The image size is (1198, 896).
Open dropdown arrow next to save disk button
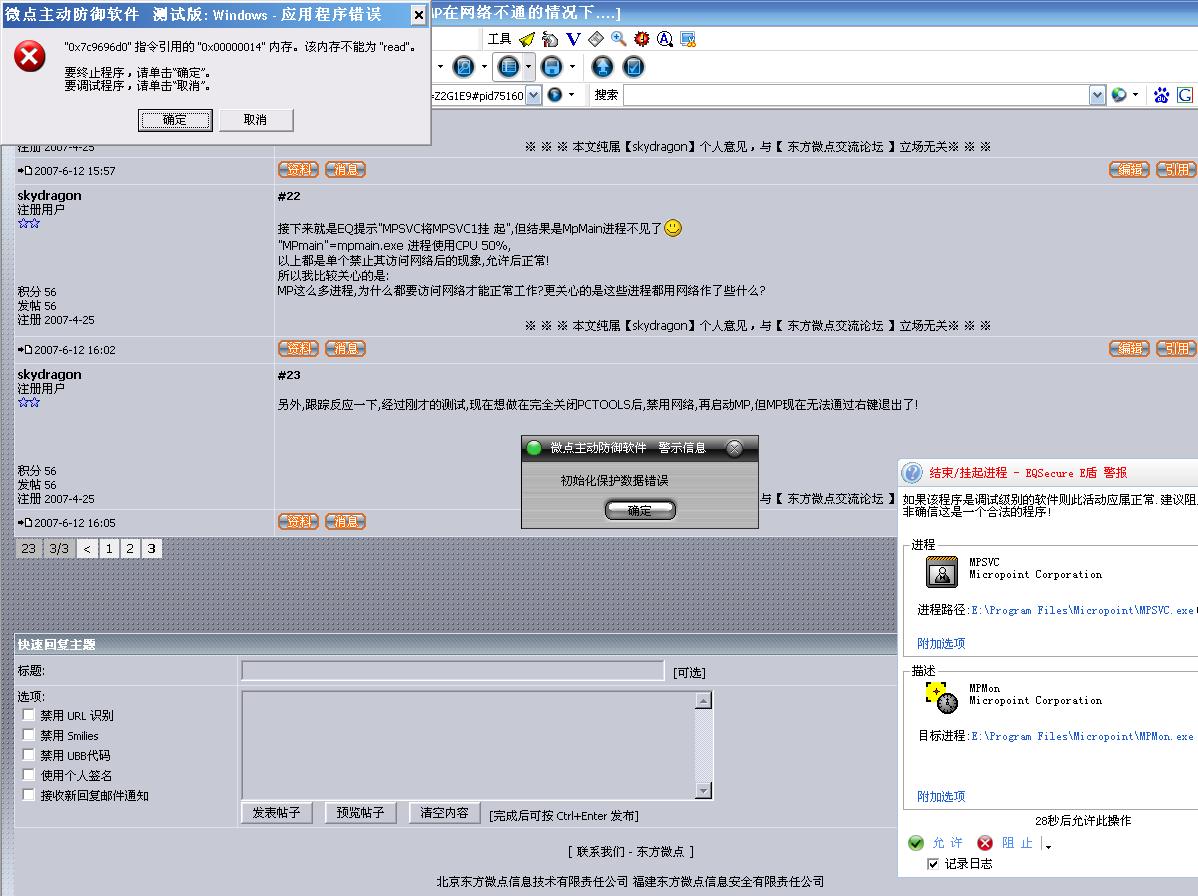click(572, 67)
